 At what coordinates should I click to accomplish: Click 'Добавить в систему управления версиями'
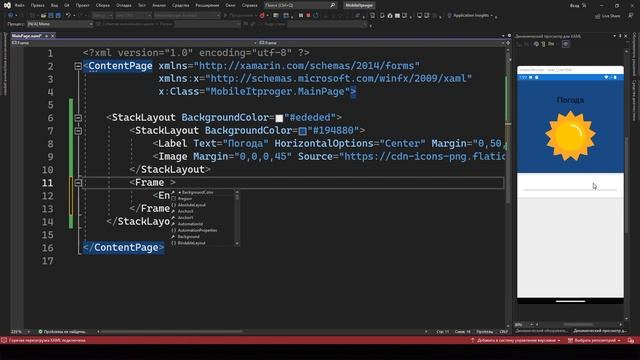pos(516,340)
